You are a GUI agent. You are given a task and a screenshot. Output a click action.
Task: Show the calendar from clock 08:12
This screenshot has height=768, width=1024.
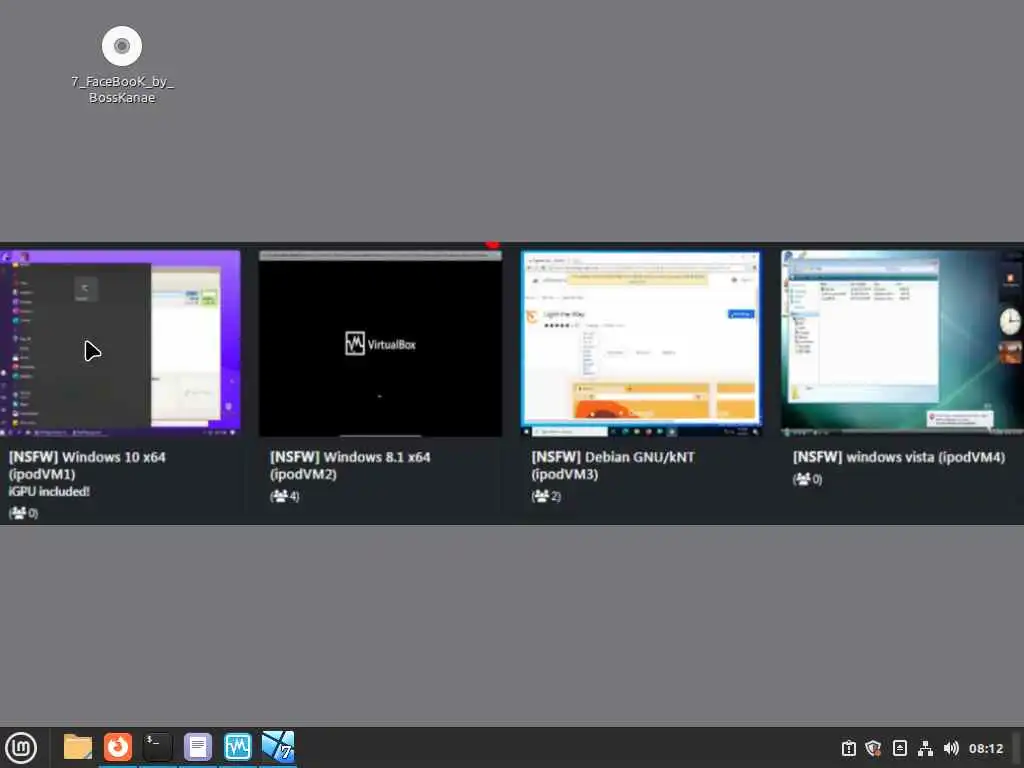pyautogui.click(x=985, y=748)
